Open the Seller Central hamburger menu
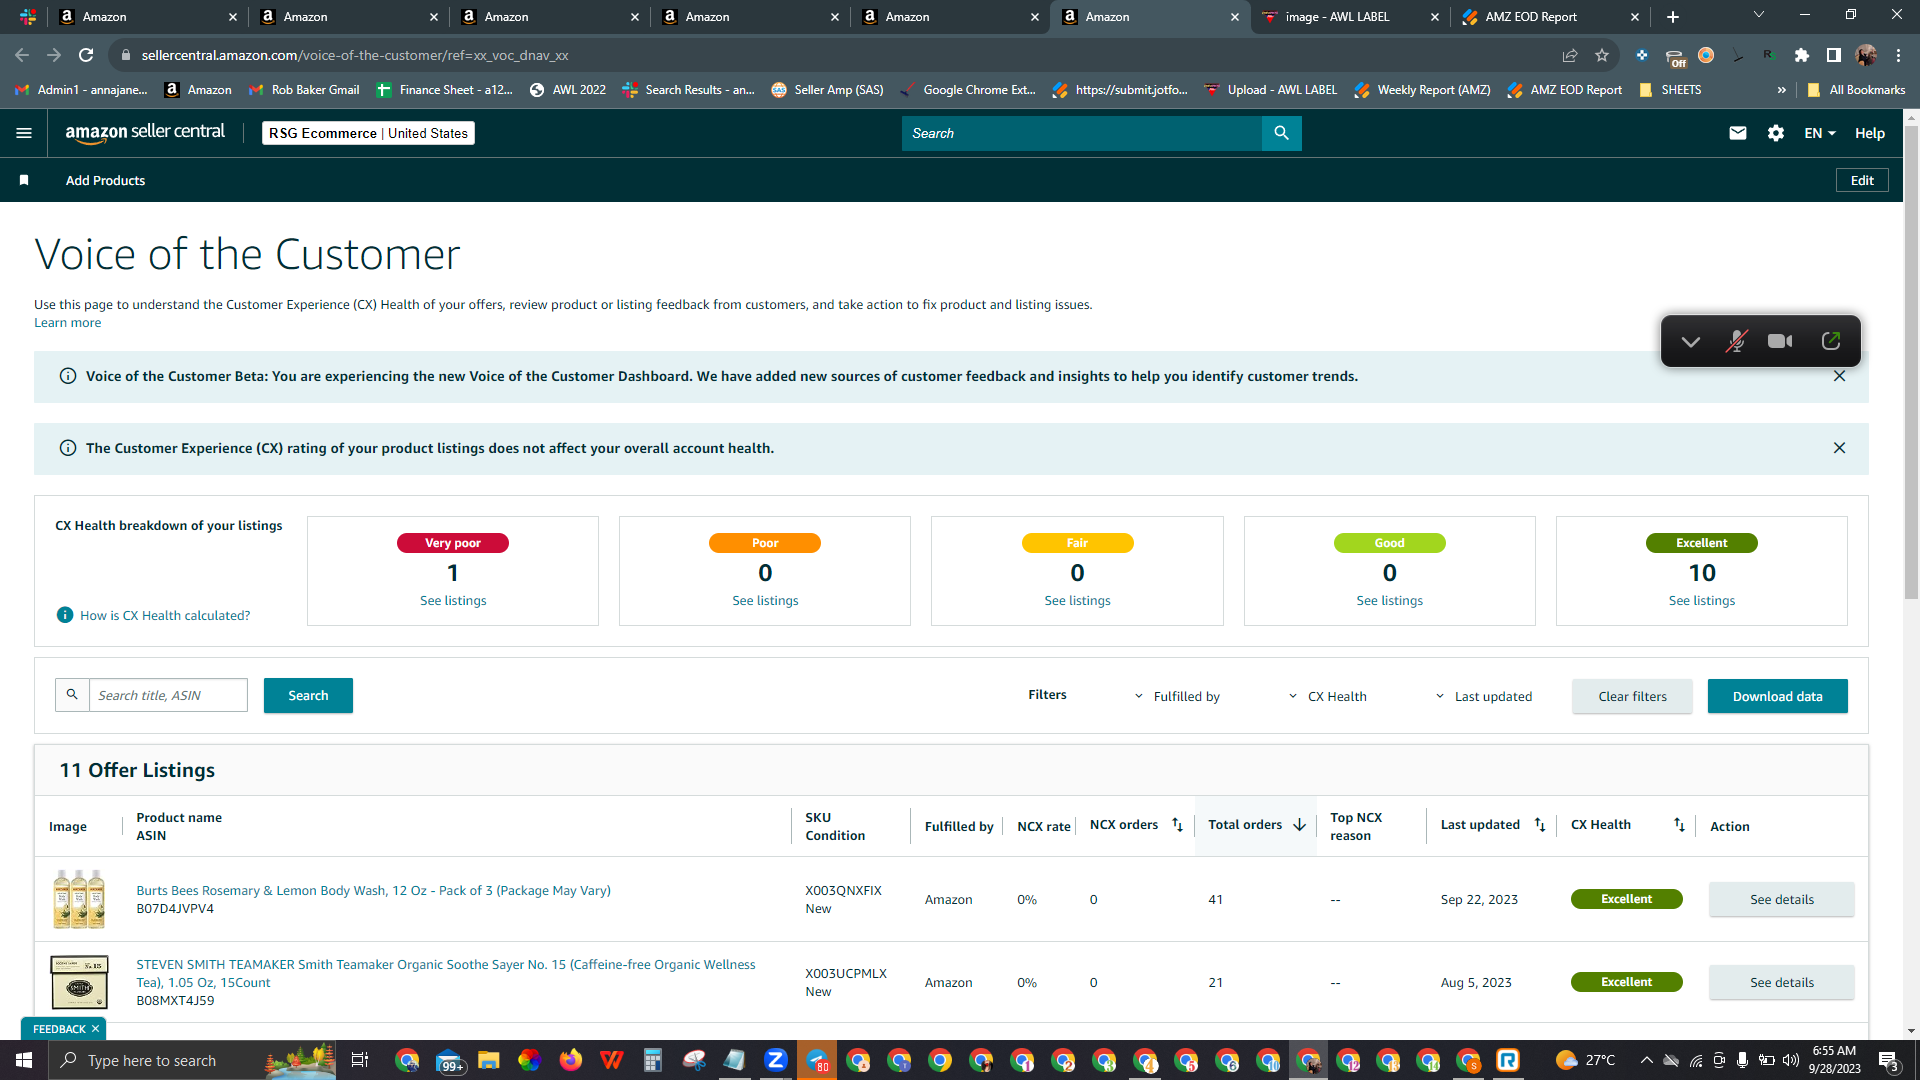The width and height of the screenshot is (1920, 1080). 24,133
